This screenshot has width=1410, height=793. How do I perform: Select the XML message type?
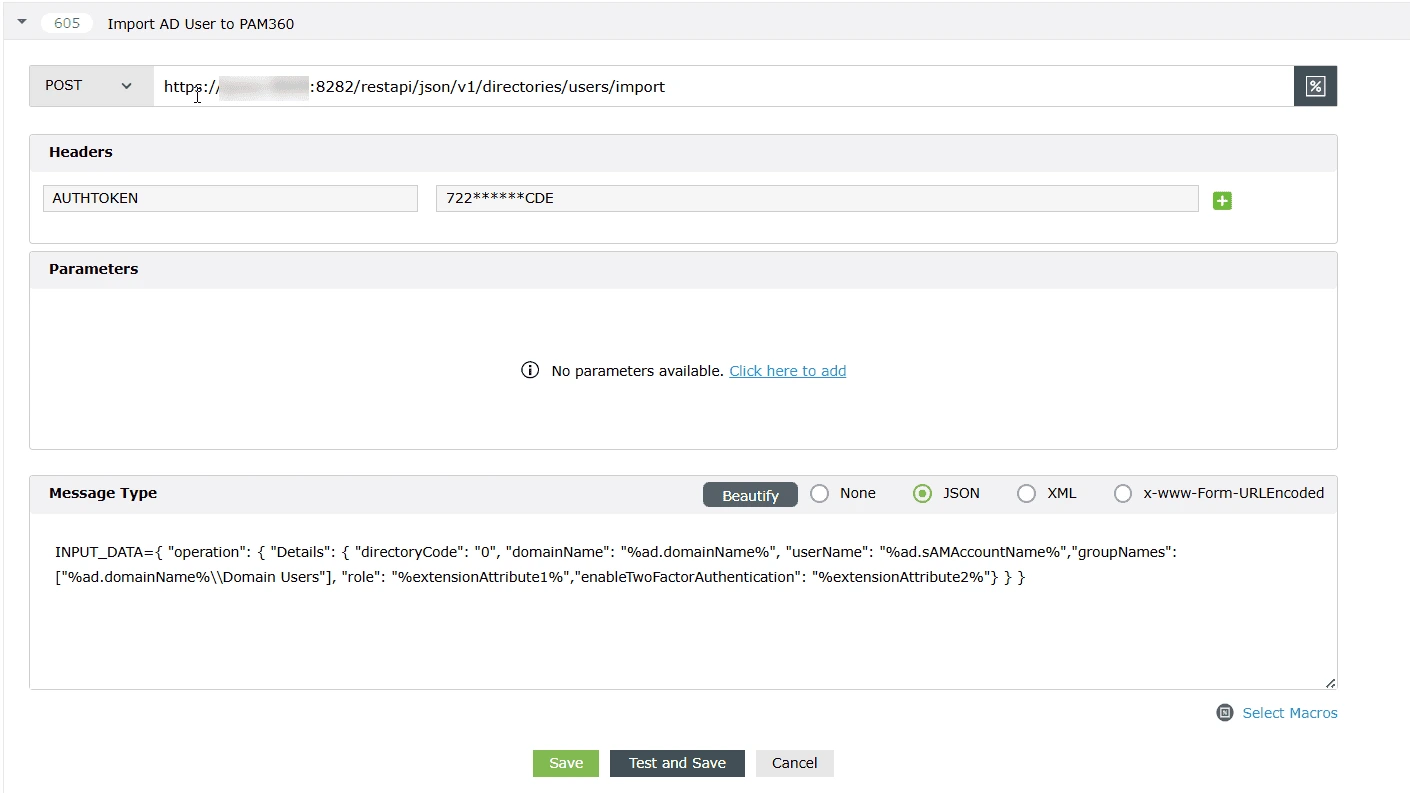tap(1026, 493)
